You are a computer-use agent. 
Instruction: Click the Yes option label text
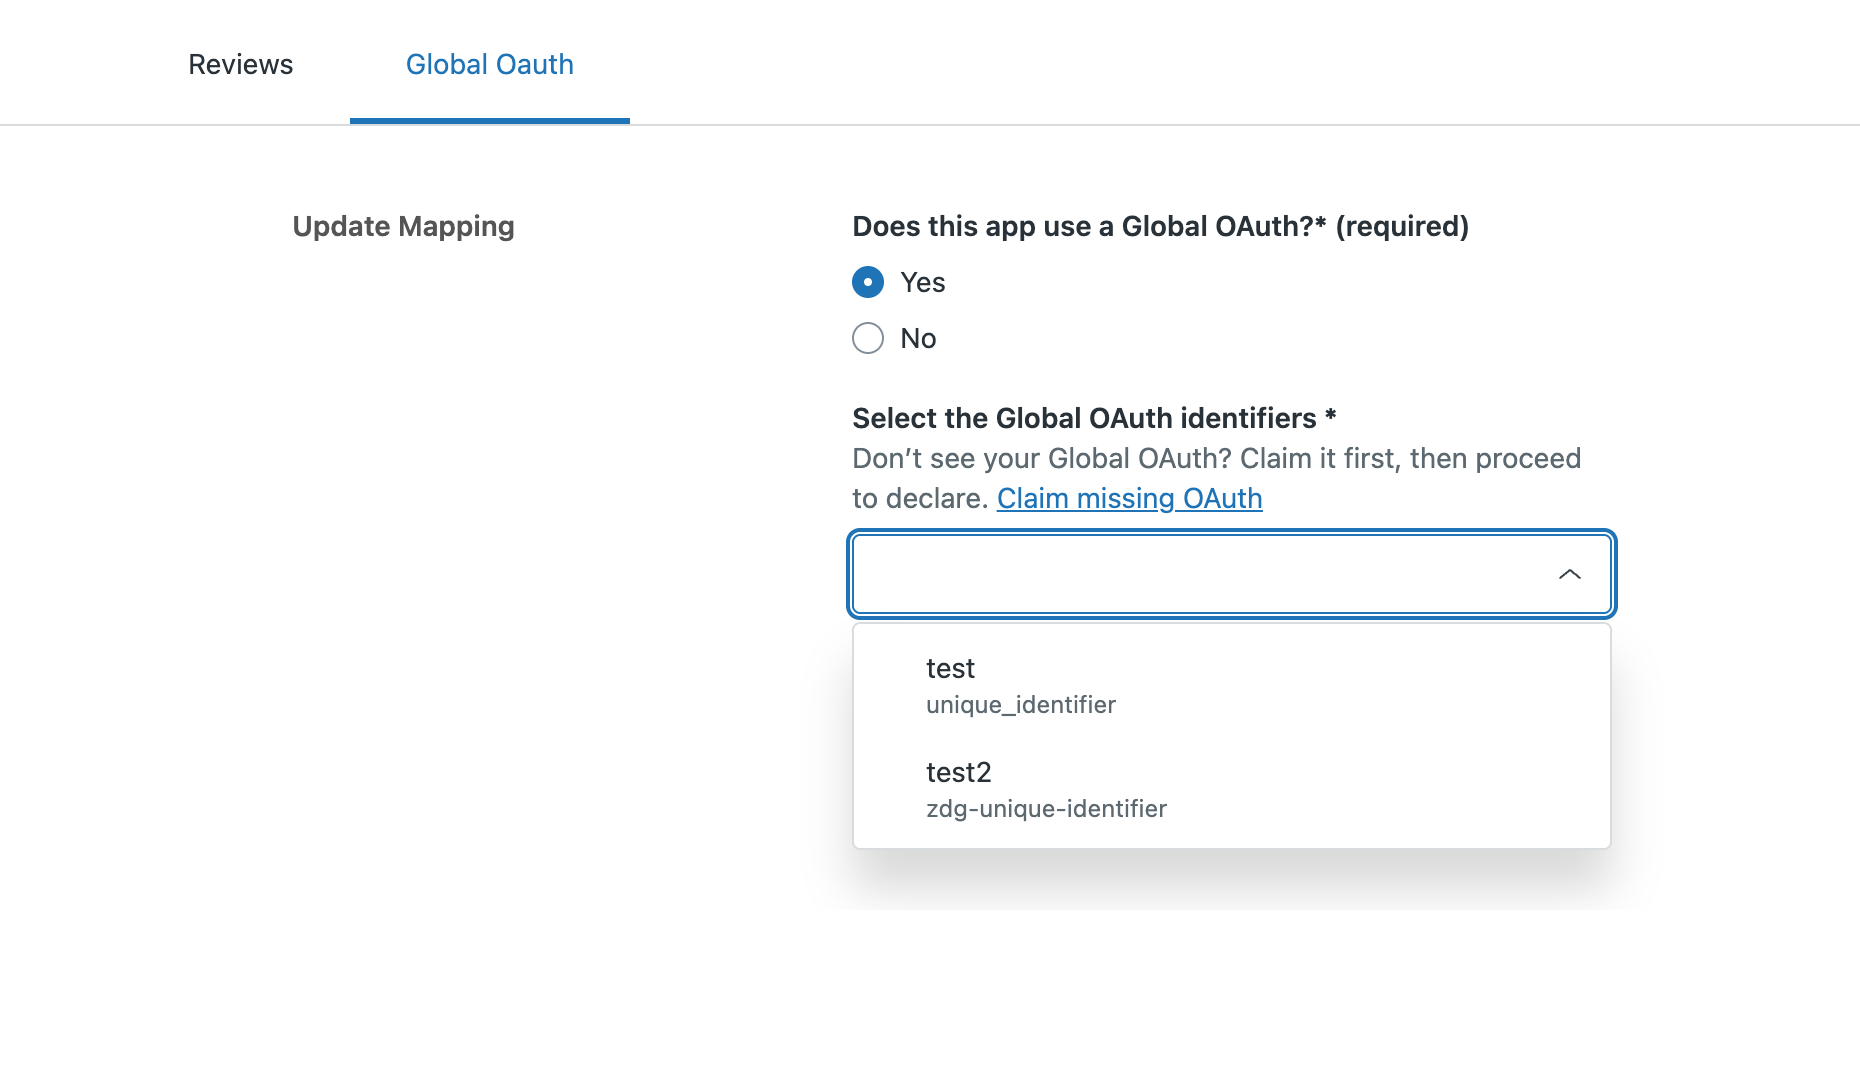tap(922, 282)
